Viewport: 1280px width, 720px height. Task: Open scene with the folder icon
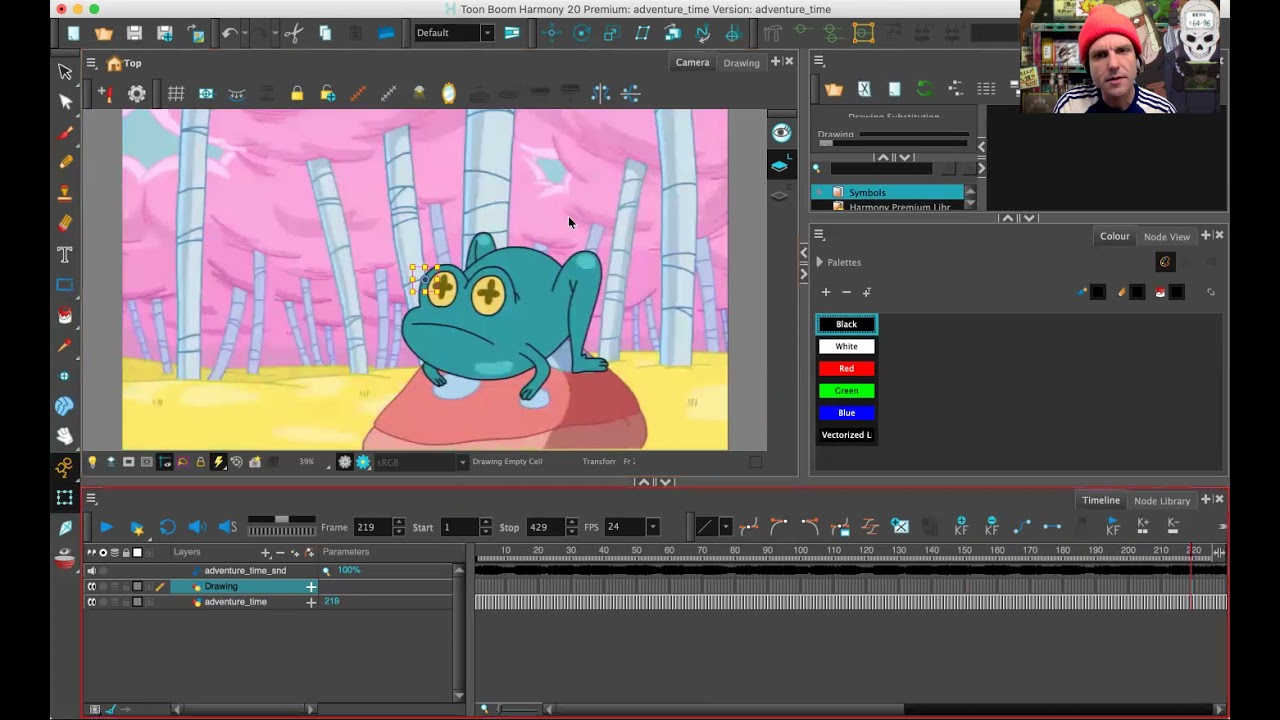point(104,33)
